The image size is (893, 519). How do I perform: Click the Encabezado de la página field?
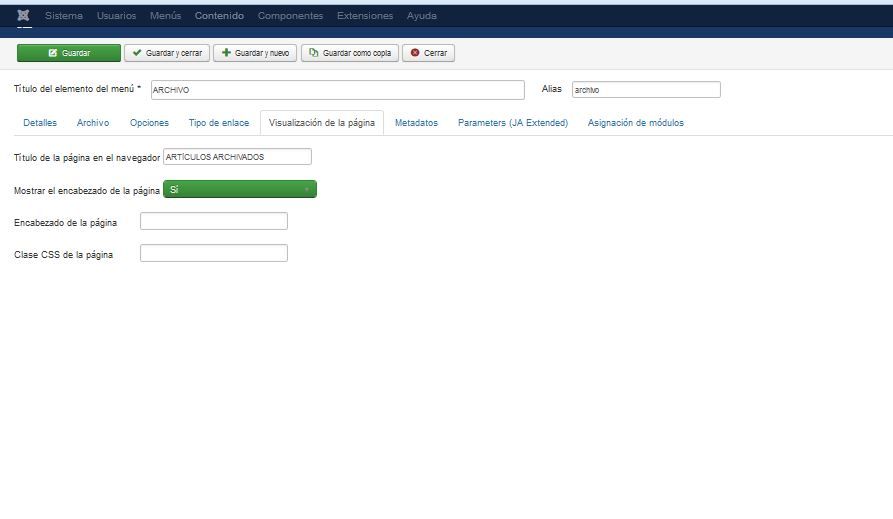214,221
